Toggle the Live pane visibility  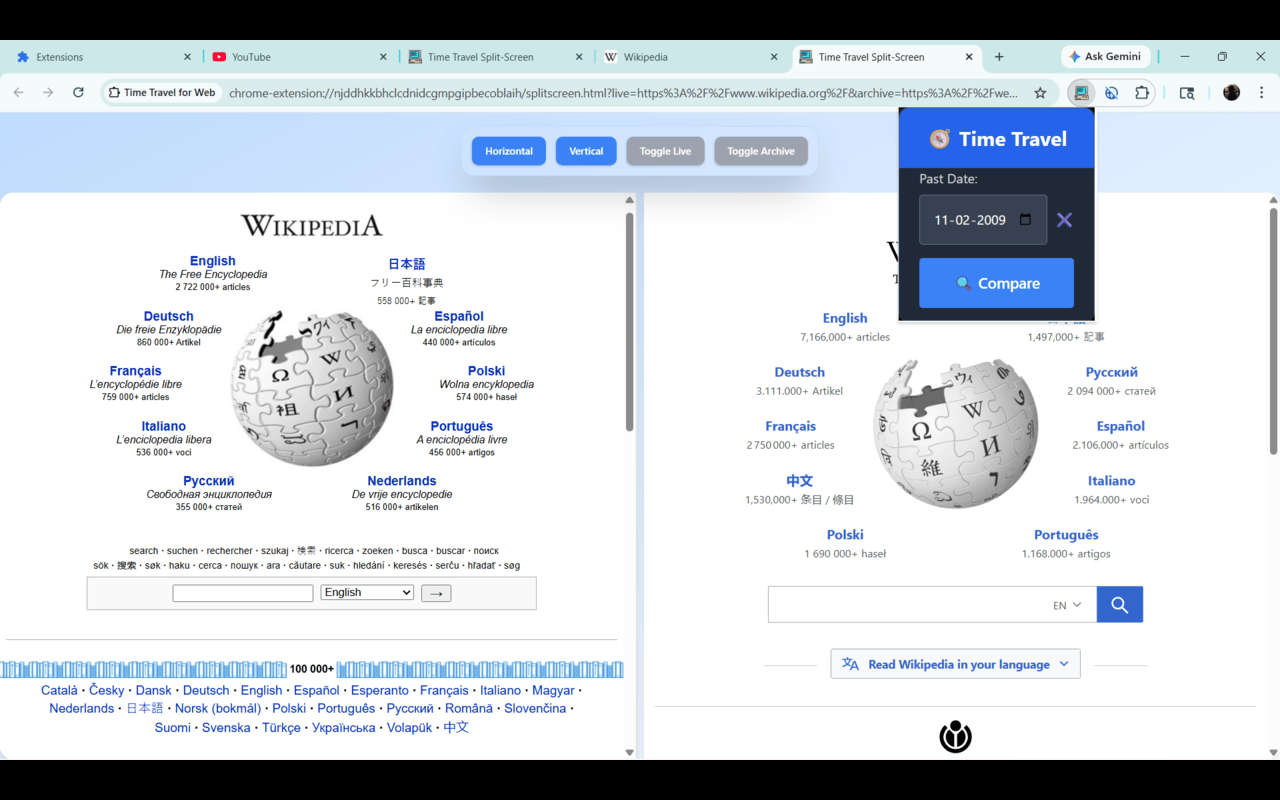(x=665, y=151)
